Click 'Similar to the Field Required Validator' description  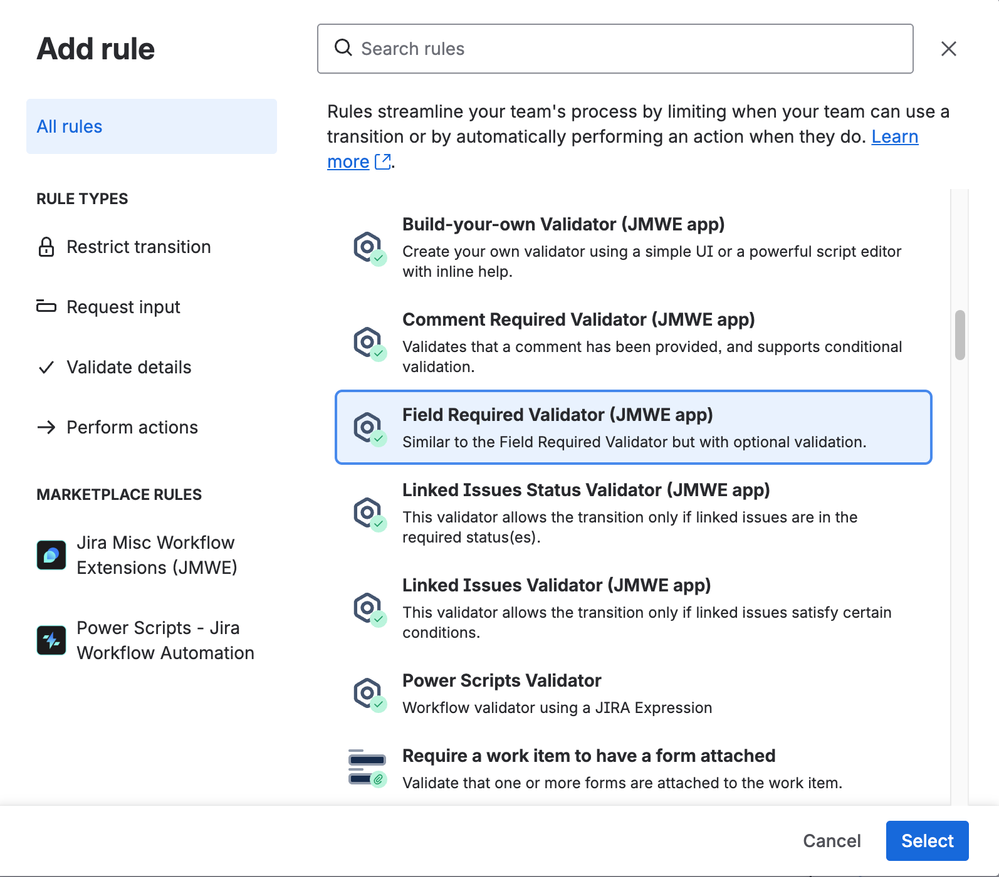tap(634, 442)
